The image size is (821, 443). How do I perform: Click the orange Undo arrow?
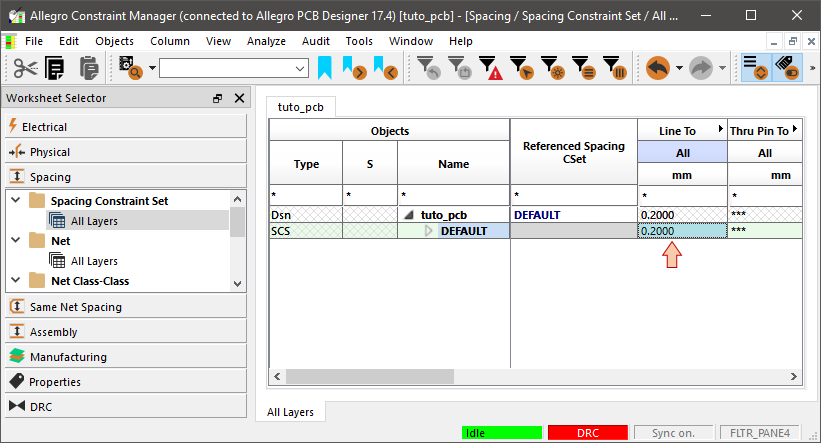(658, 68)
